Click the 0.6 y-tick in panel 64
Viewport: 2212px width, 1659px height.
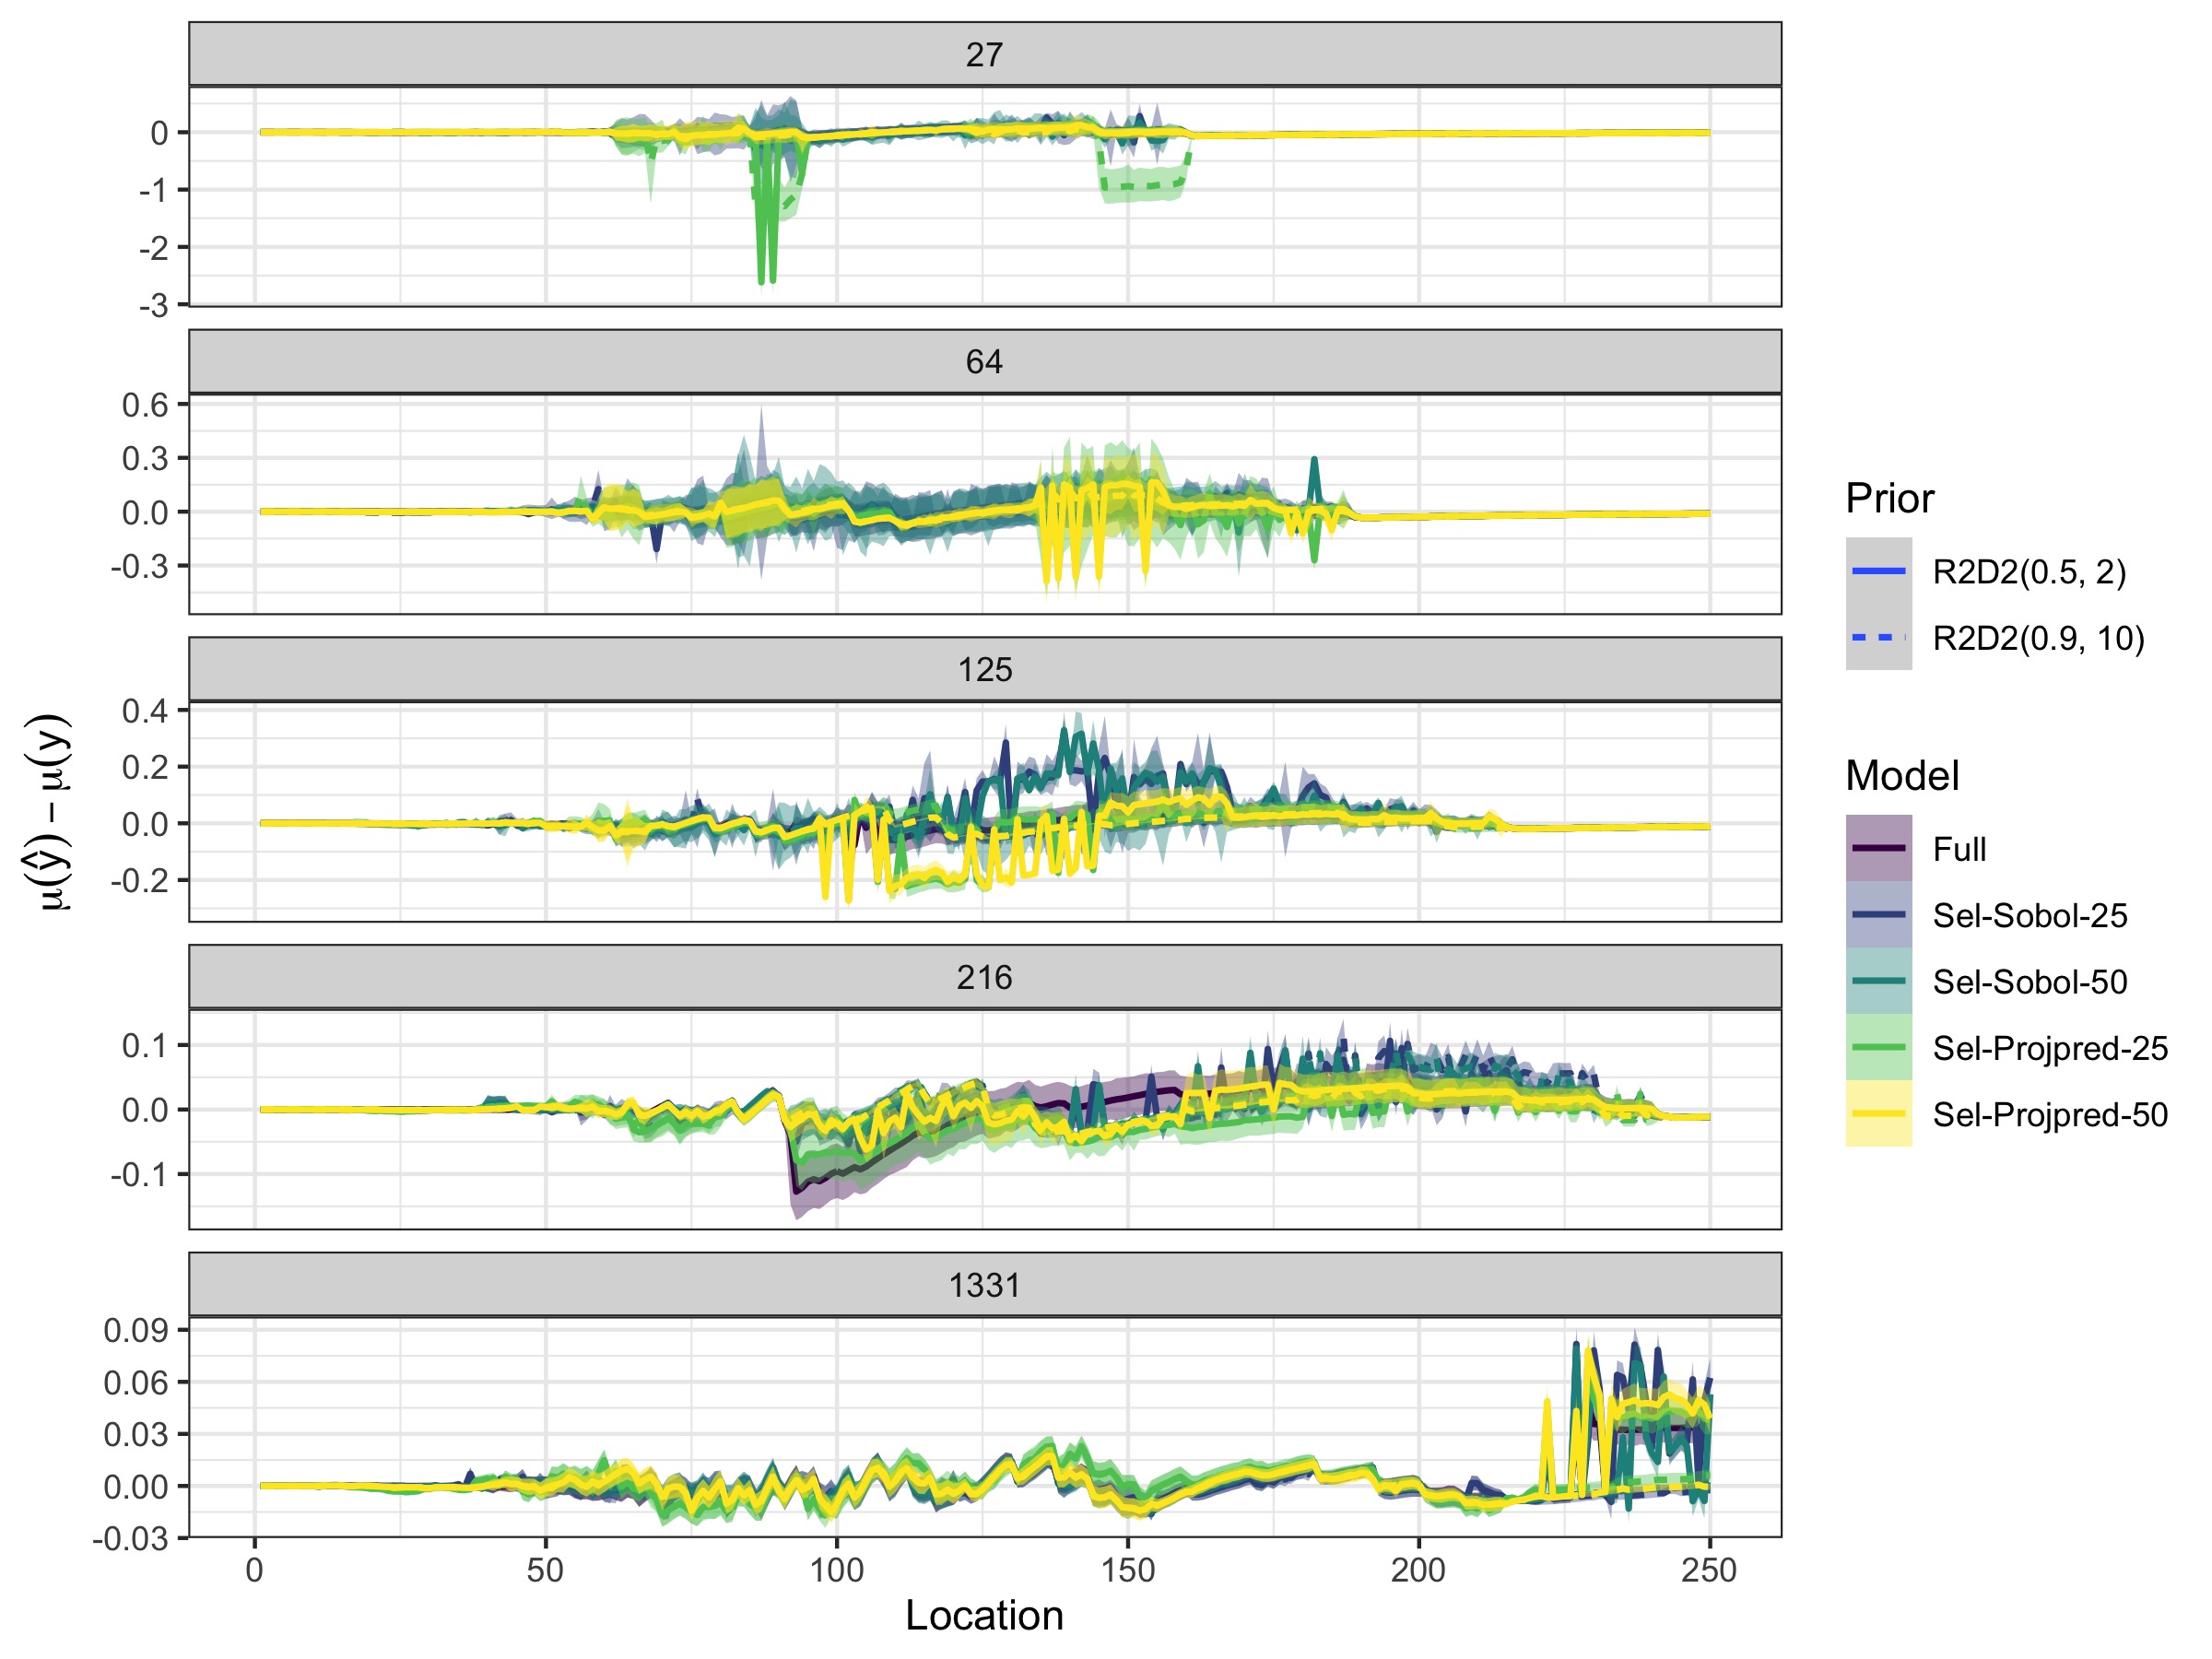click(x=145, y=405)
